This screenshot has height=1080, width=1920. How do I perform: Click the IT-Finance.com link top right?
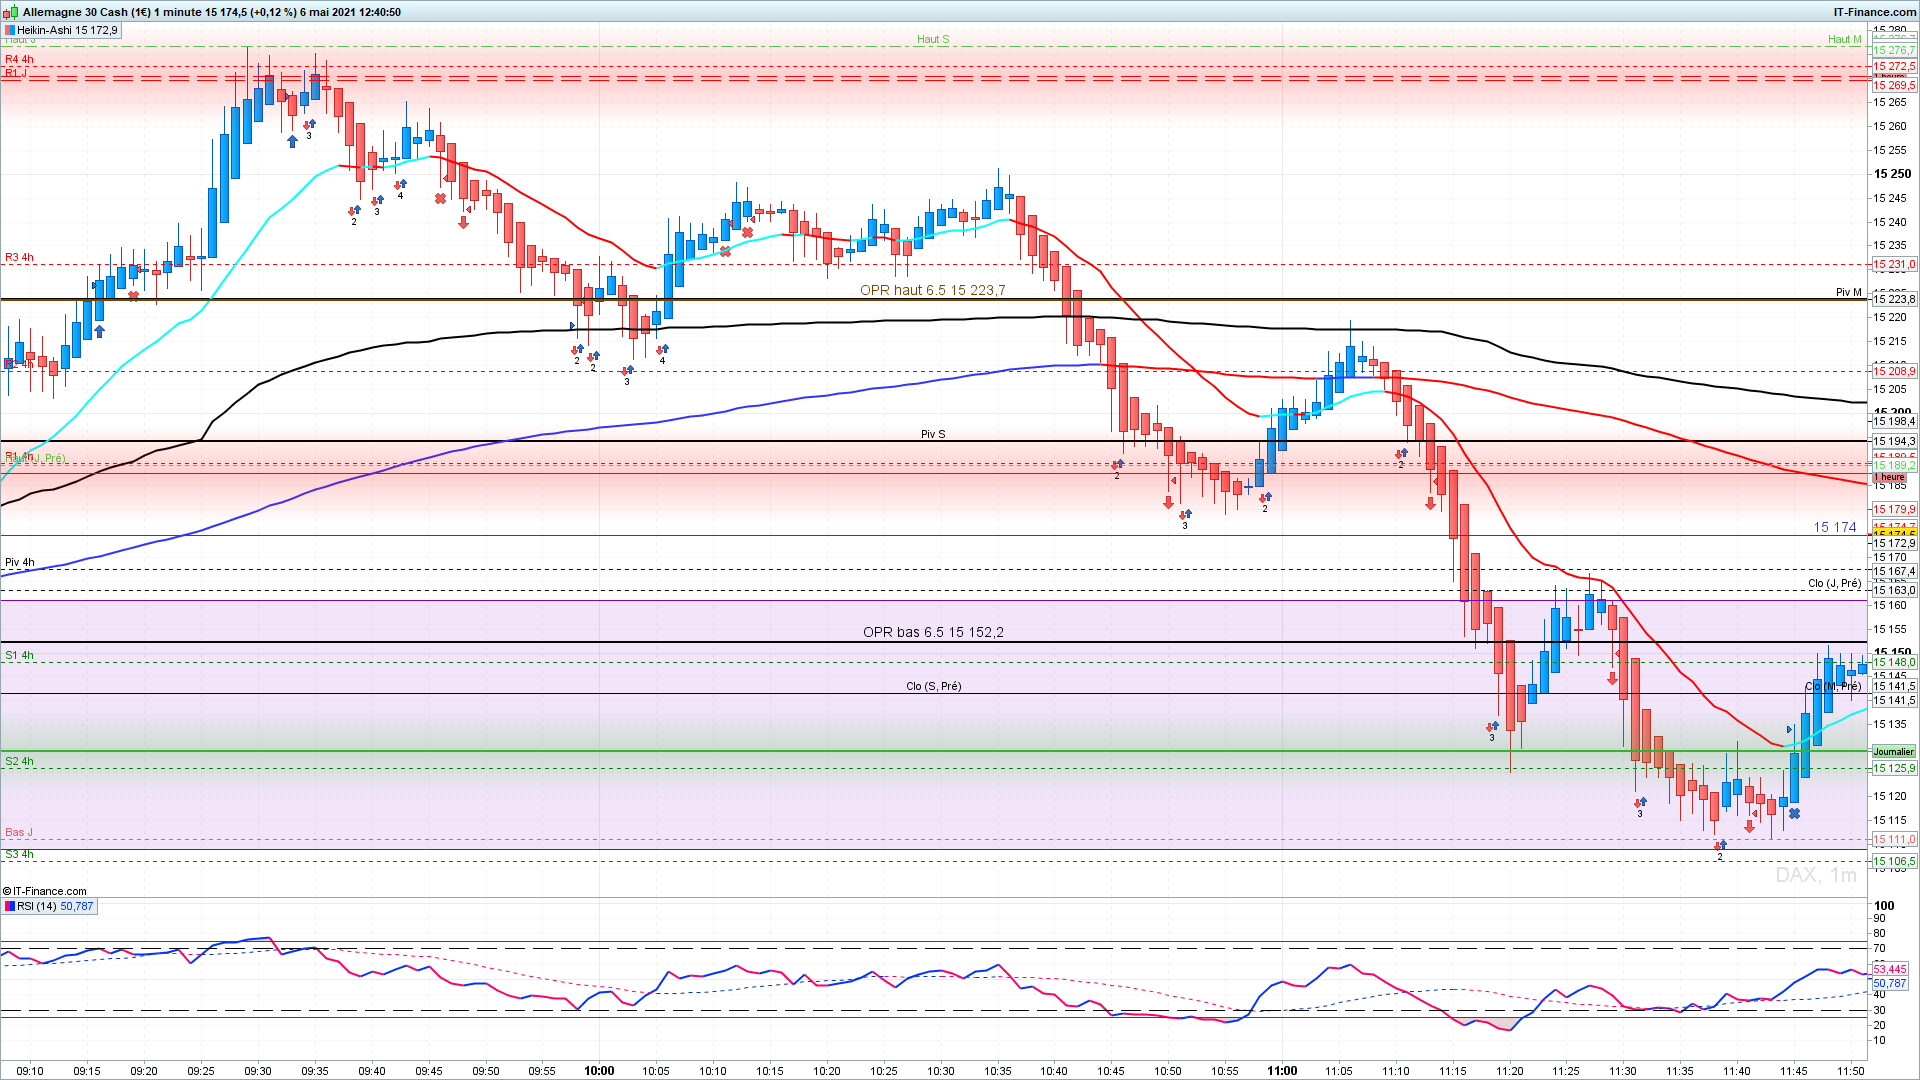click(1874, 12)
